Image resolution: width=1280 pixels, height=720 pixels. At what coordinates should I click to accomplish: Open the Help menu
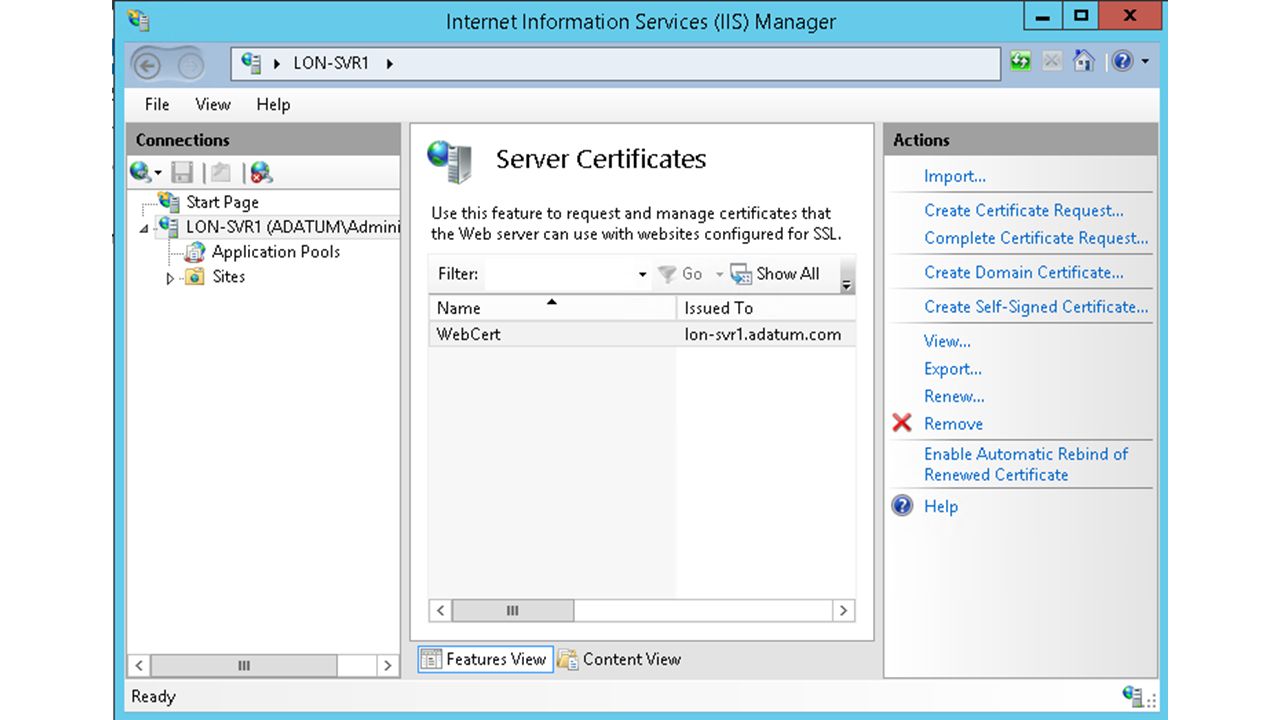point(273,104)
